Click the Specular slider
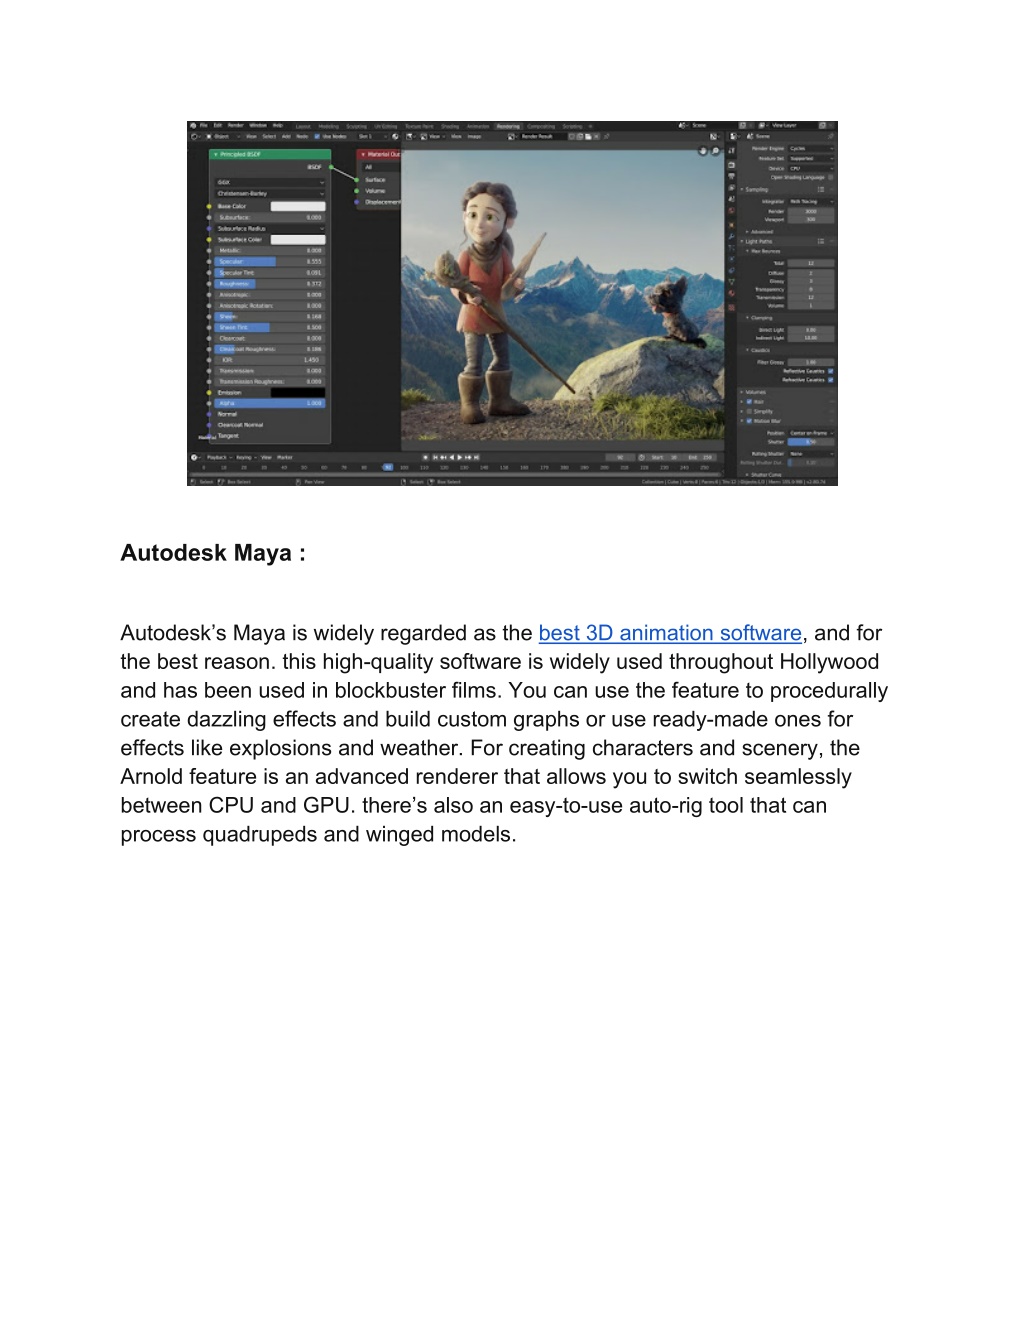This screenshot has height=1325, width=1024. point(270,262)
